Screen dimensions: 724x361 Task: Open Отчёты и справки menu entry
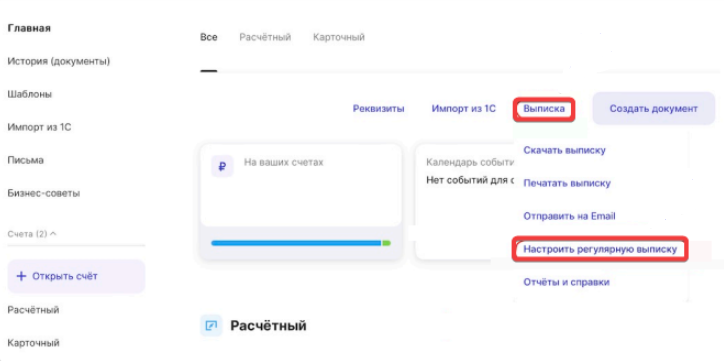(566, 282)
